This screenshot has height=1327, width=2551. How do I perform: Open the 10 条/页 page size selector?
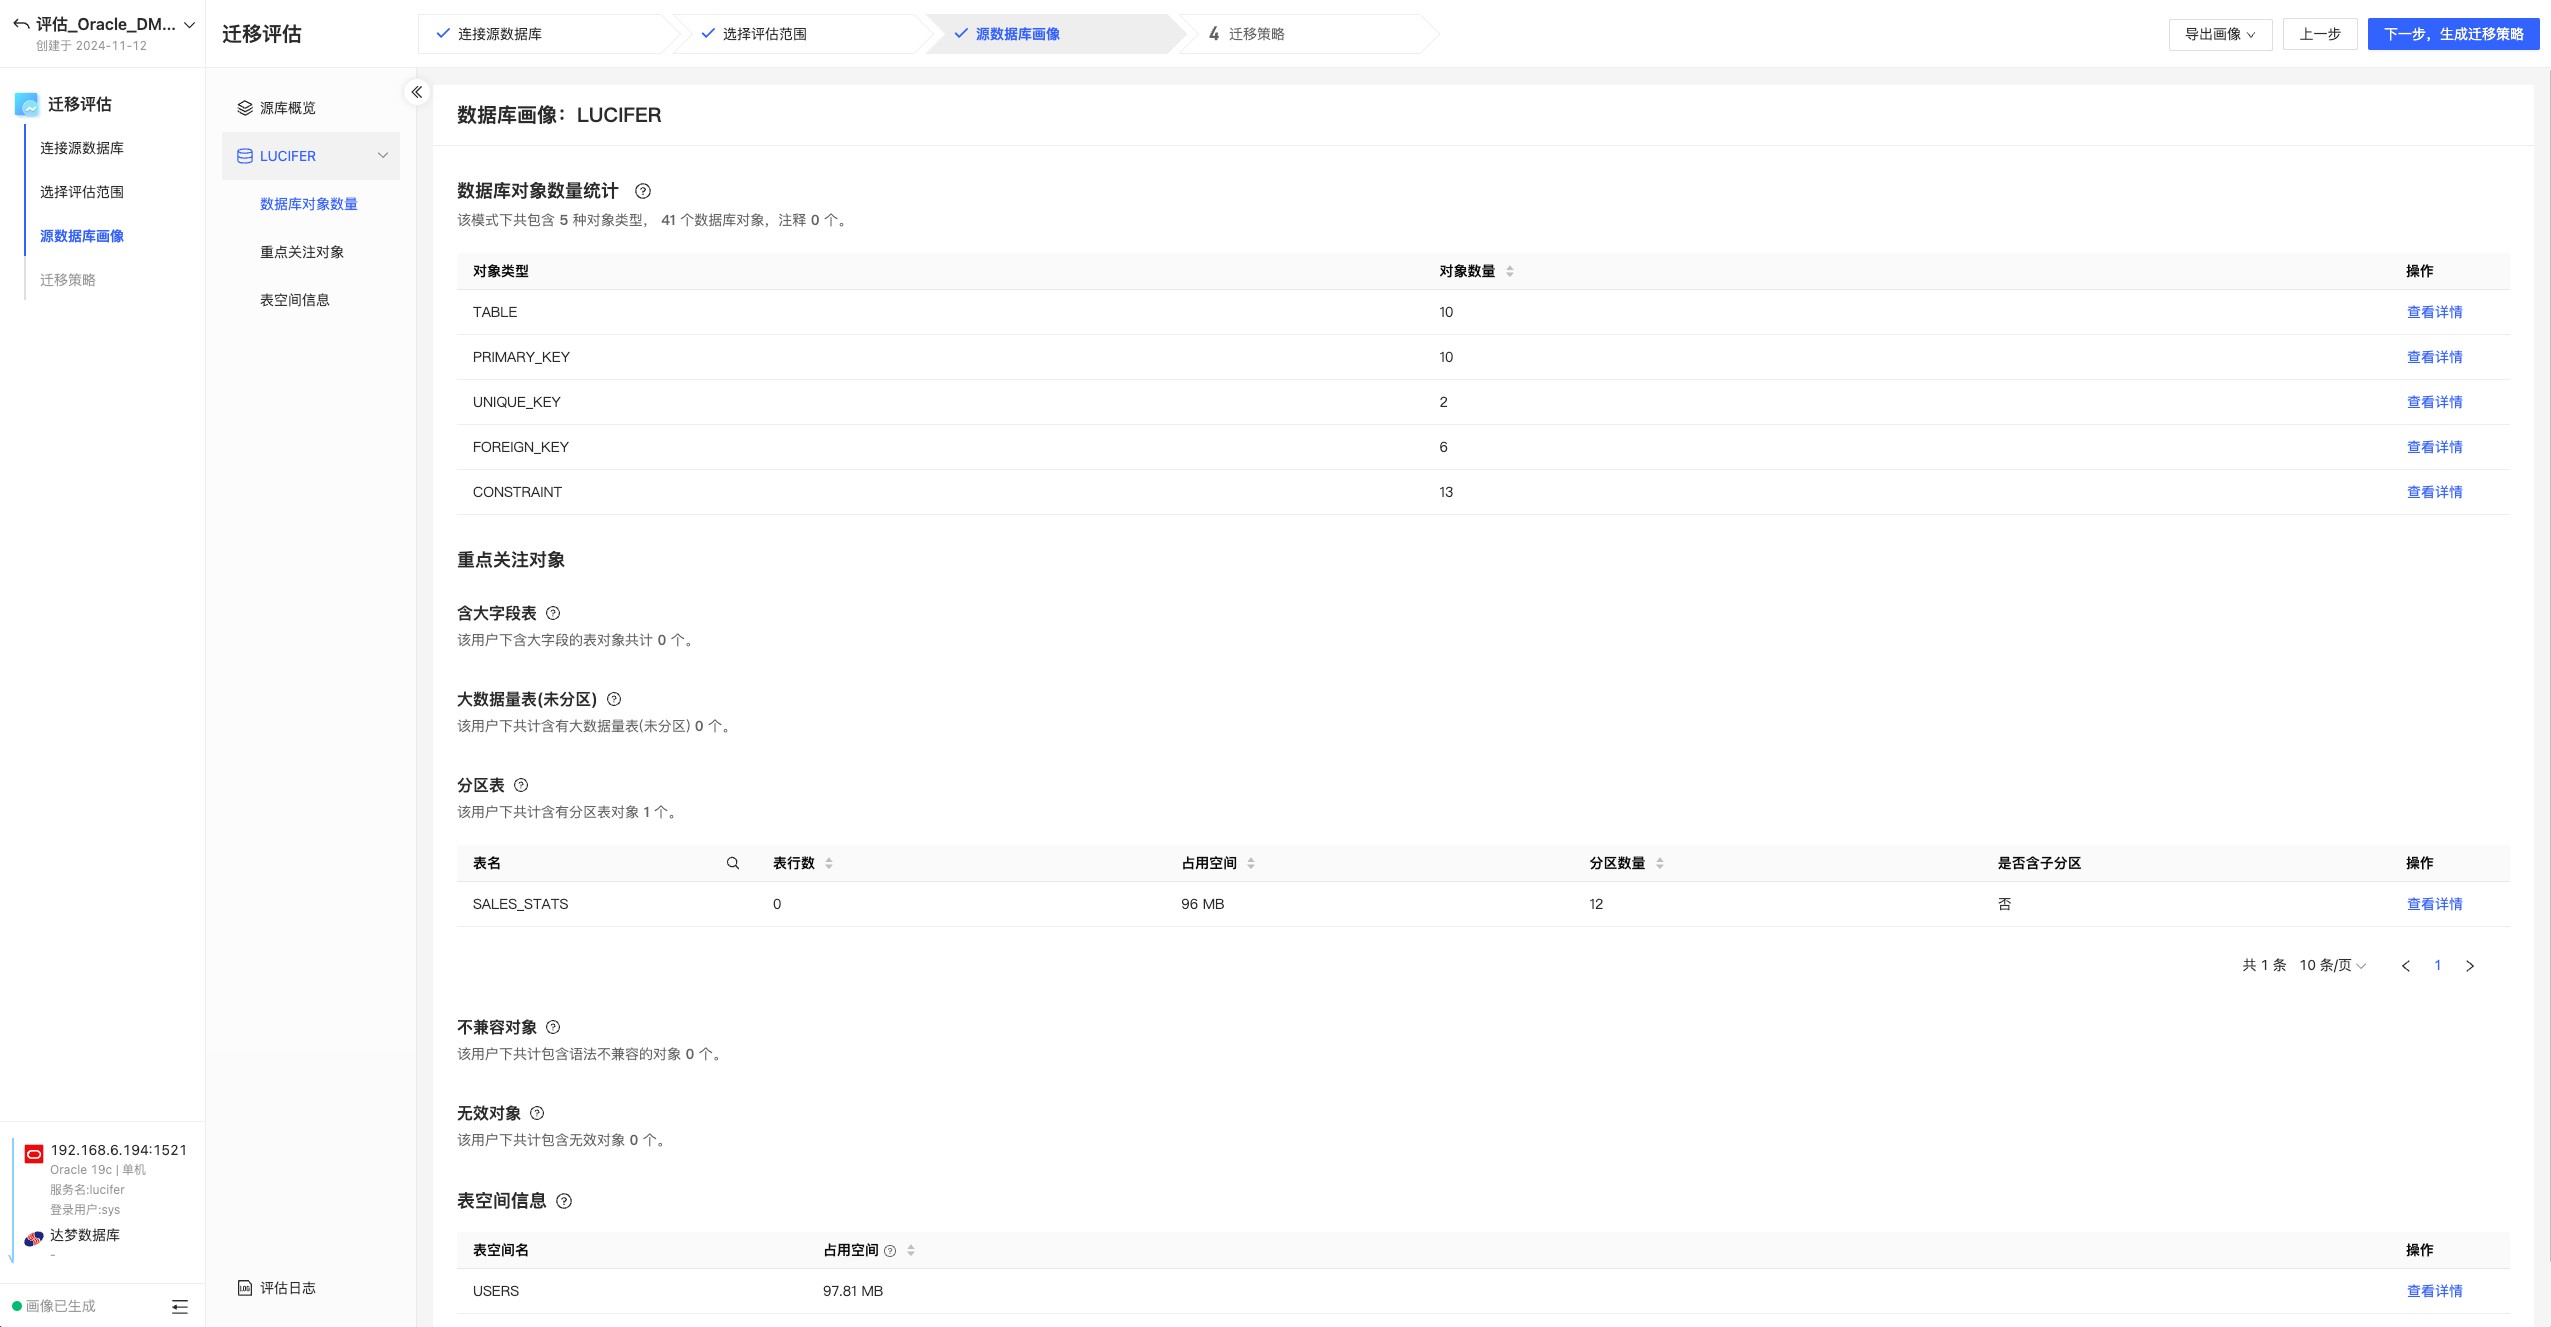tap(2332, 965)
